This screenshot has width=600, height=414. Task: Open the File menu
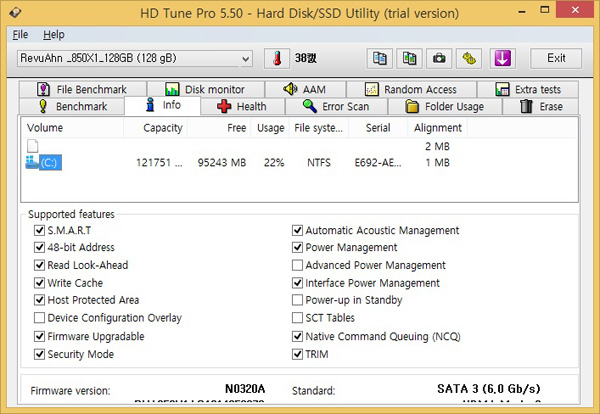(x=20, y=34)
